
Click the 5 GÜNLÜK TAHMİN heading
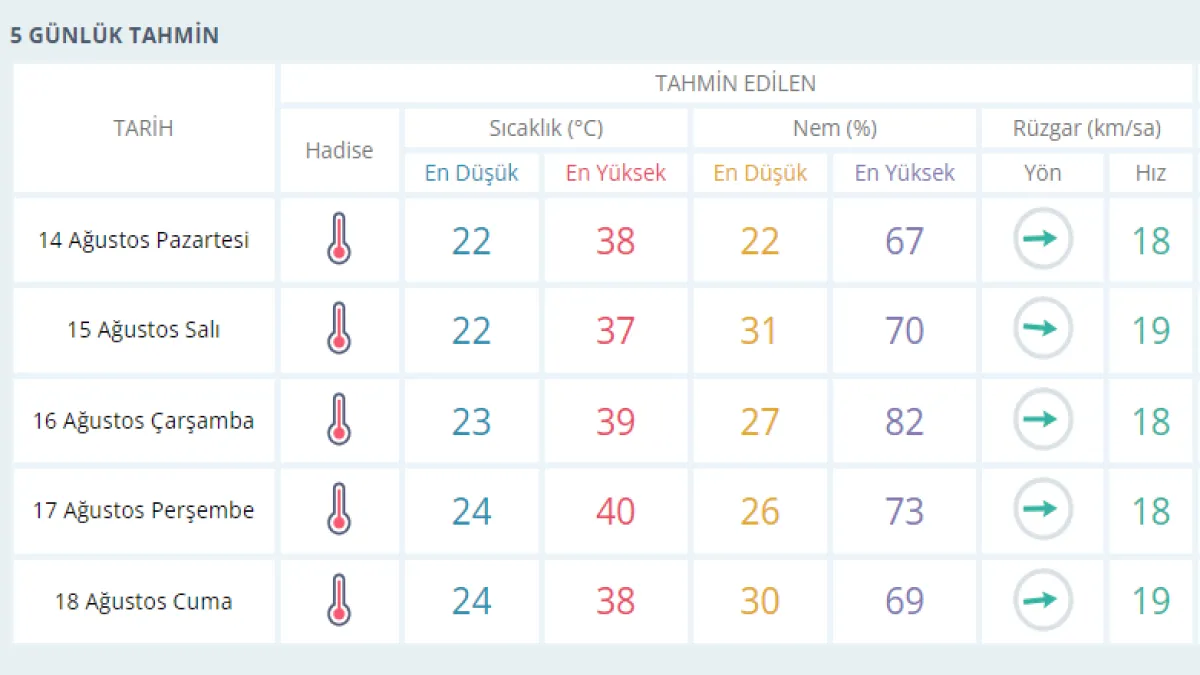click(114, 35)
